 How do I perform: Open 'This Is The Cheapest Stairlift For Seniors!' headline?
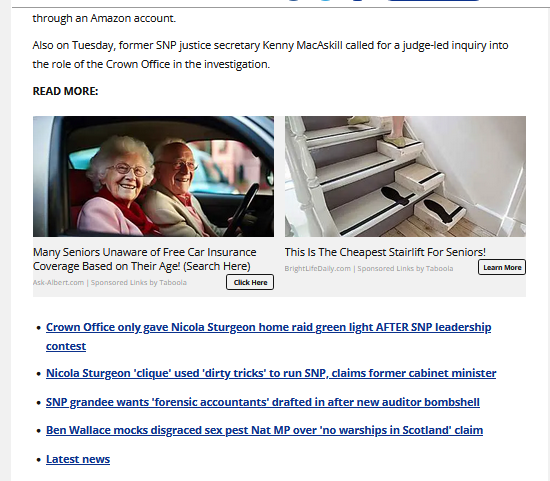click(x=385, y=252)
